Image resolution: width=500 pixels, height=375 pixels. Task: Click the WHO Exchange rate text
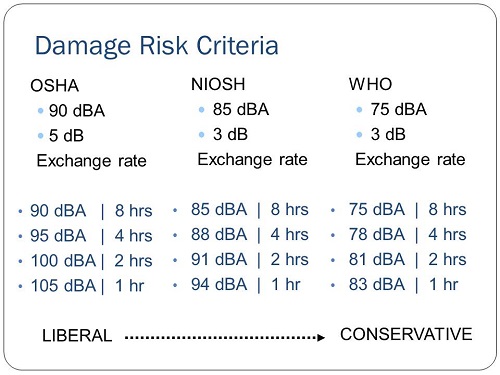point(410,159)
